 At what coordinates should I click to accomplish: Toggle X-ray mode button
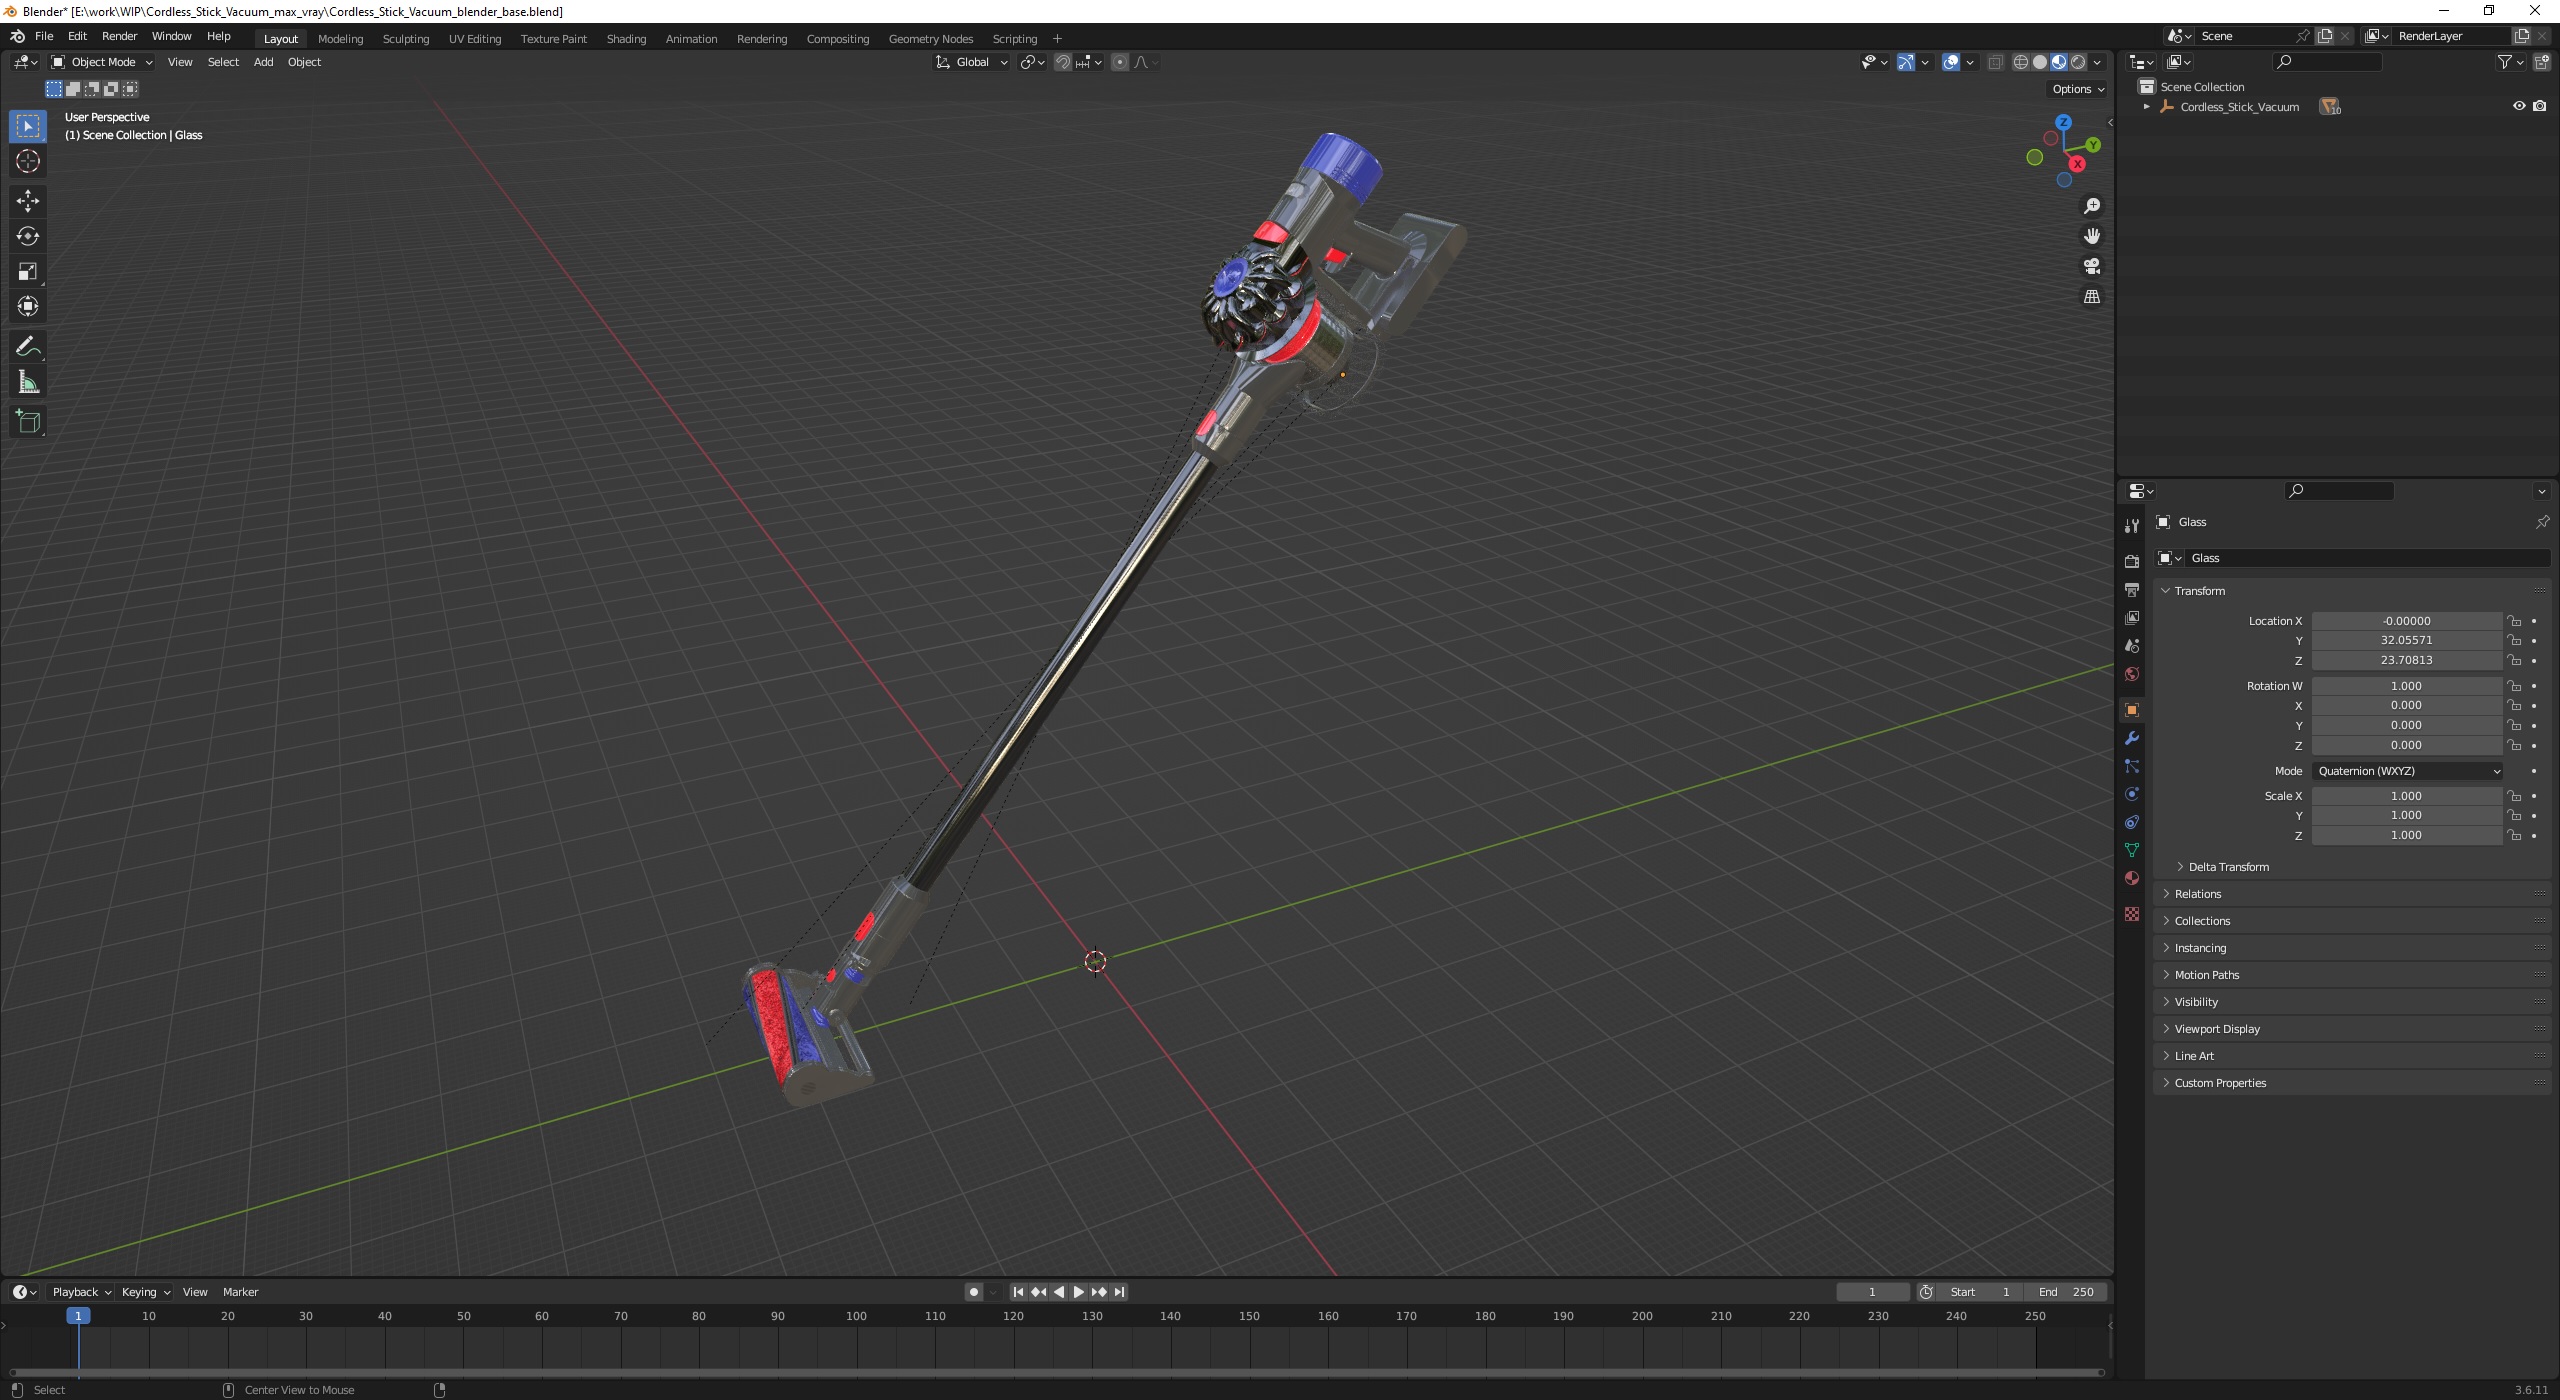click(1995, 62)
